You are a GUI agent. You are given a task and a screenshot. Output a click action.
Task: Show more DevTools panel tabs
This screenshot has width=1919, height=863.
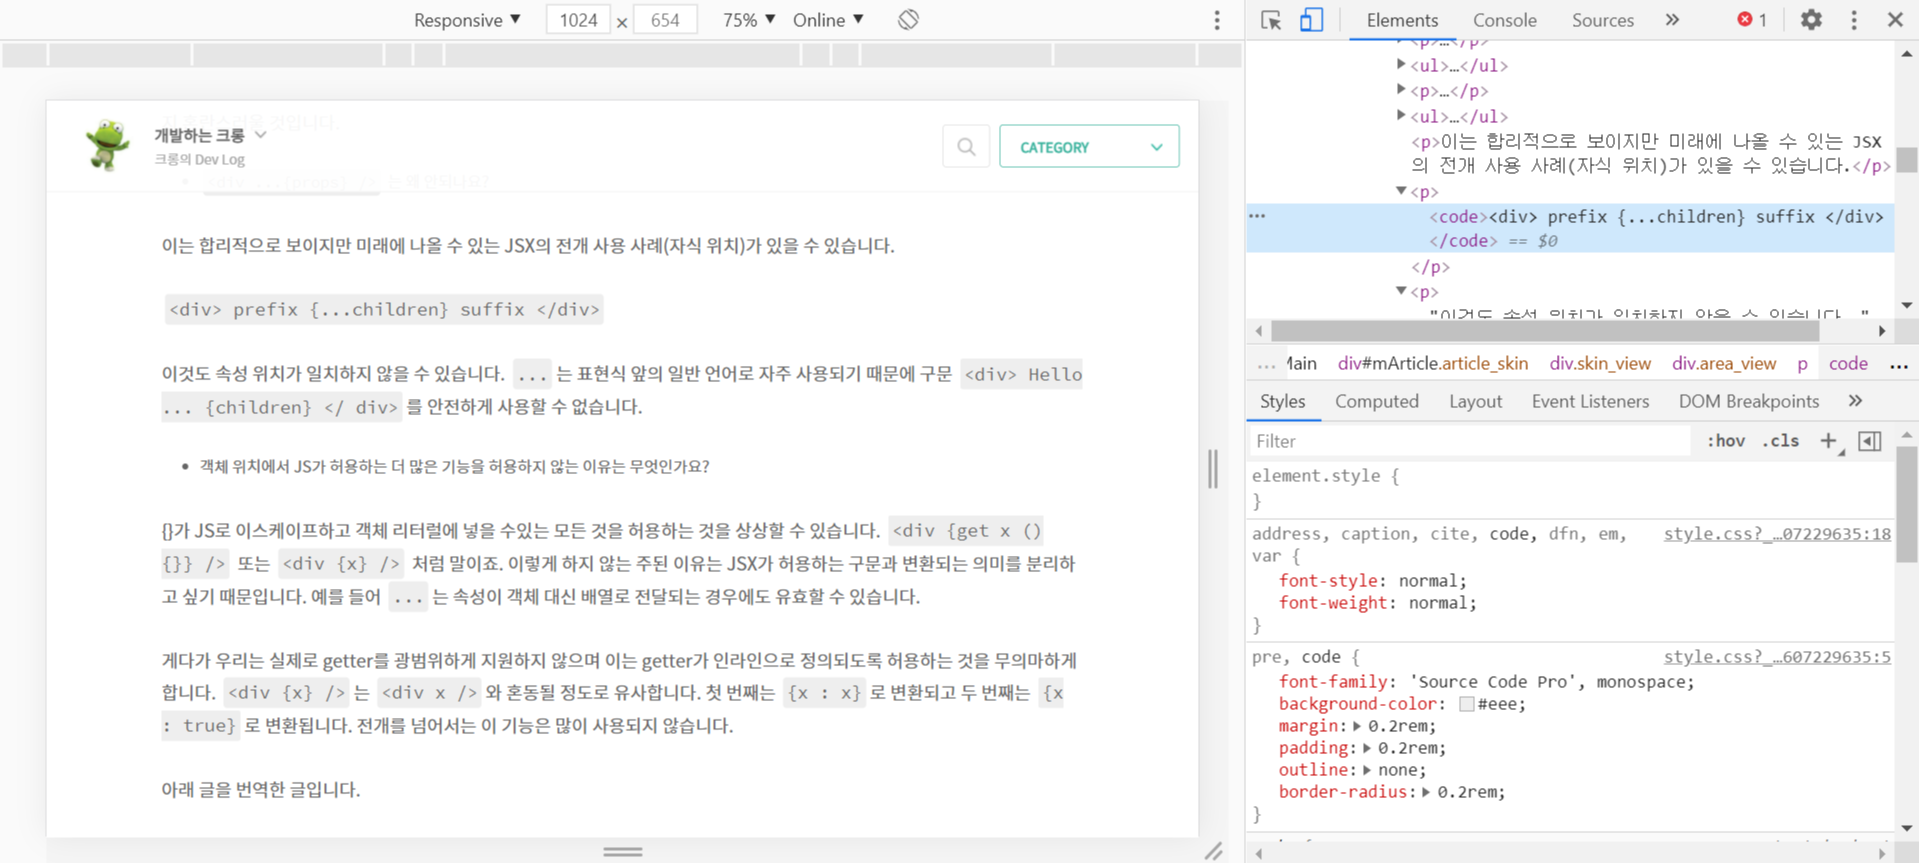coord(1672,20)
